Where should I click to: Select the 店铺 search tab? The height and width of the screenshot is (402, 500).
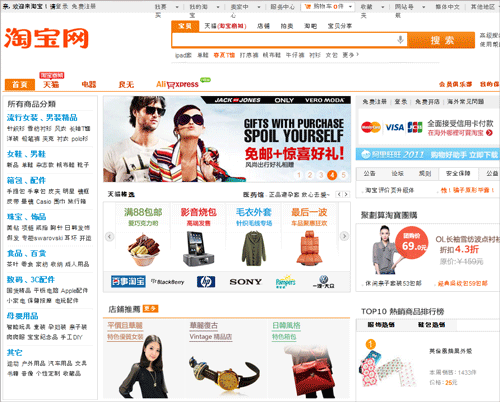click(x=263, y=26)
